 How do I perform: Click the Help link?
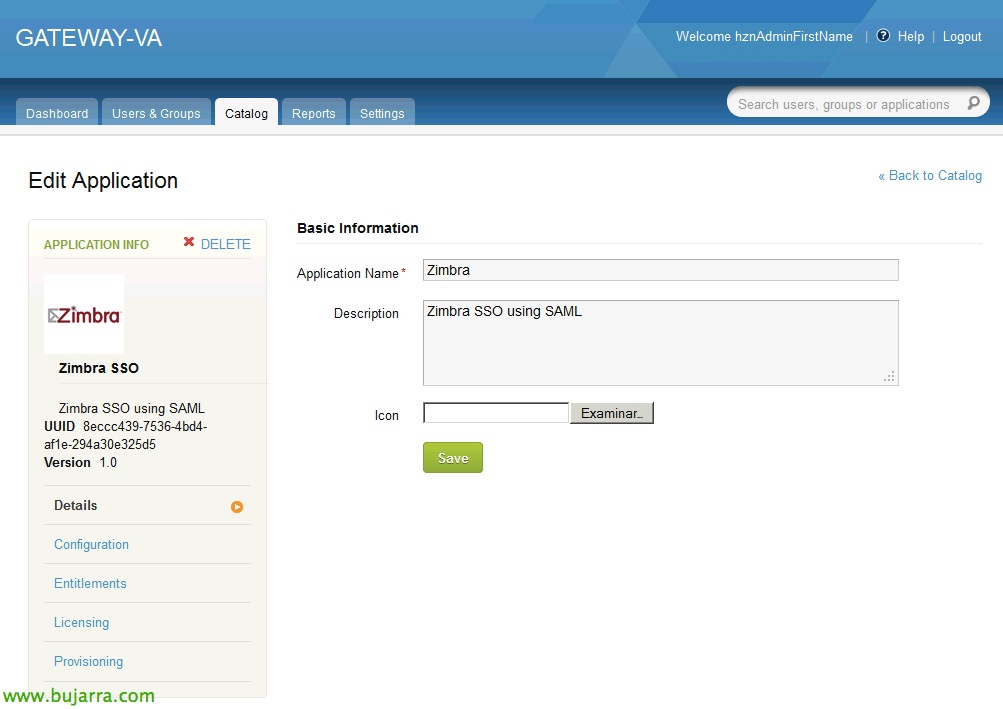coord(910,36)
